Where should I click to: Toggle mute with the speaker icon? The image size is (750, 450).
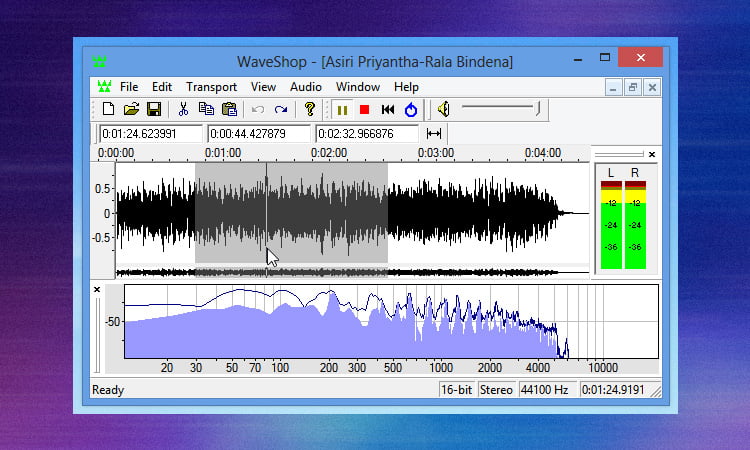click(x=443, y=109)
